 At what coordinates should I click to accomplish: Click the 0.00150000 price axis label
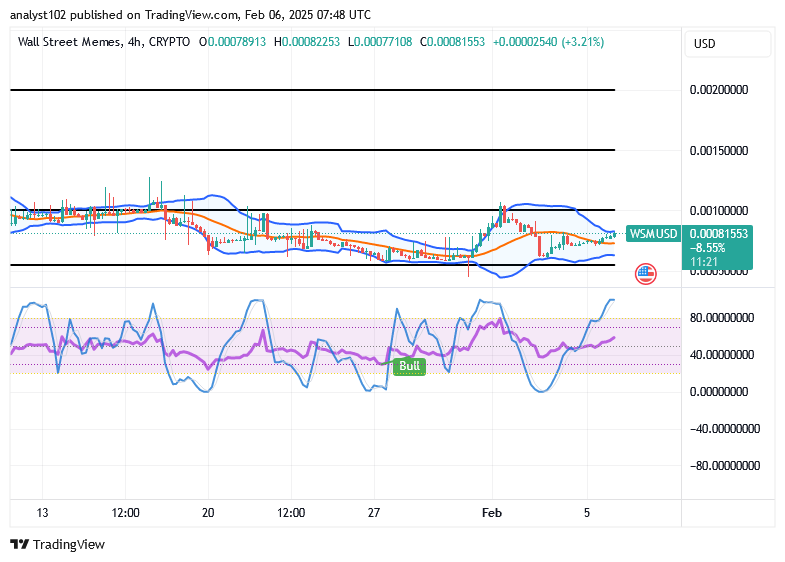(x=719, y=151)
